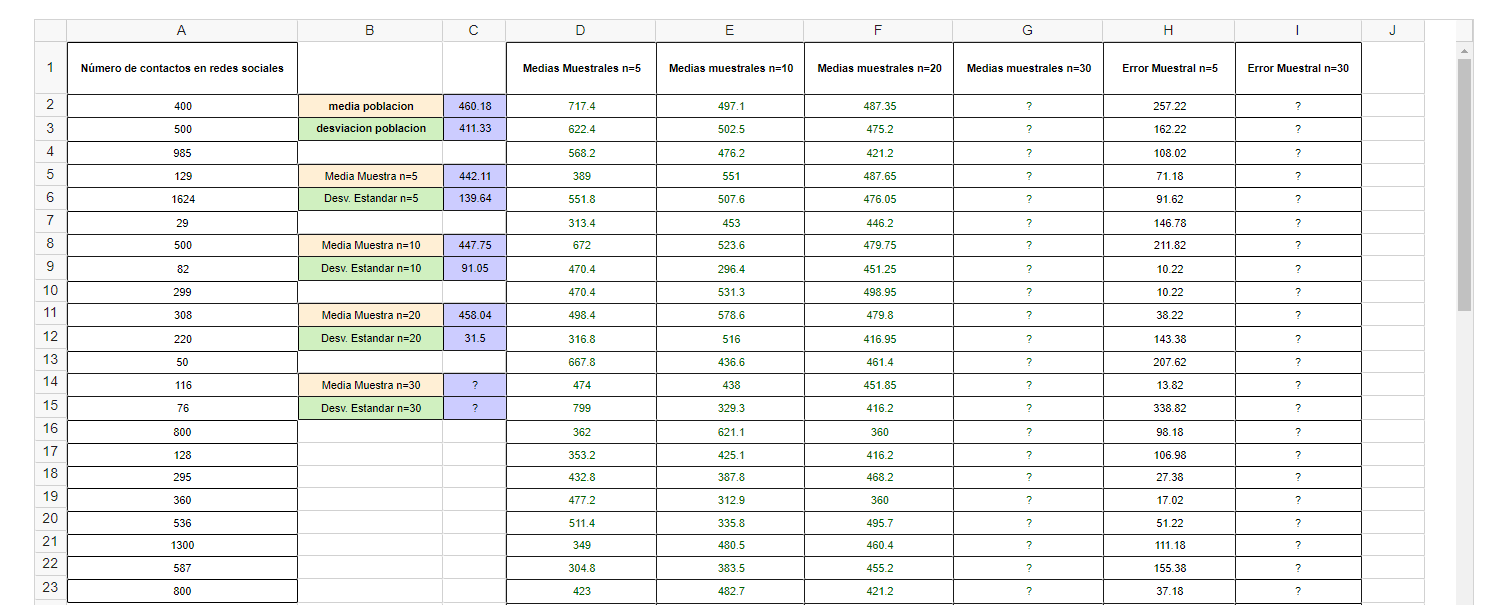Select column header B
Screen dimensions: 1498x605
(370, 31)
